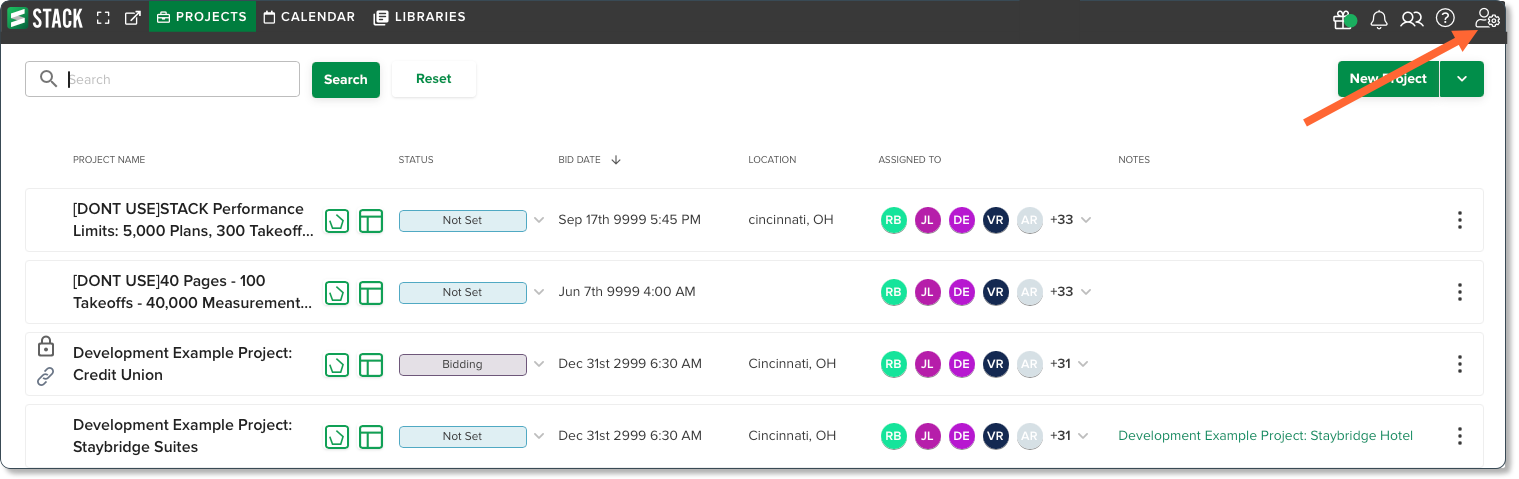Open takeoff icon for Credit Union project
1519x479 pixels.
click(337, 364)
